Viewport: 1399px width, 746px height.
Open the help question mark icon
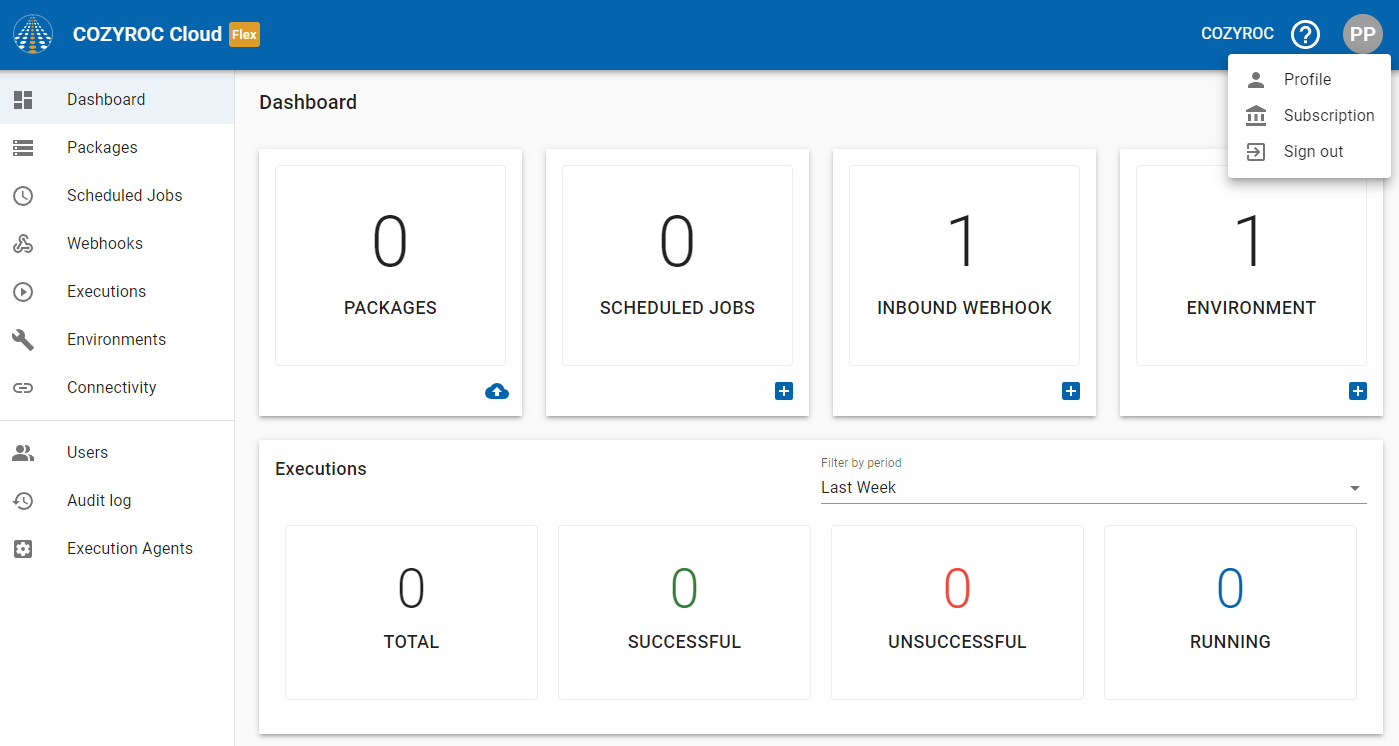[1305, 34]
